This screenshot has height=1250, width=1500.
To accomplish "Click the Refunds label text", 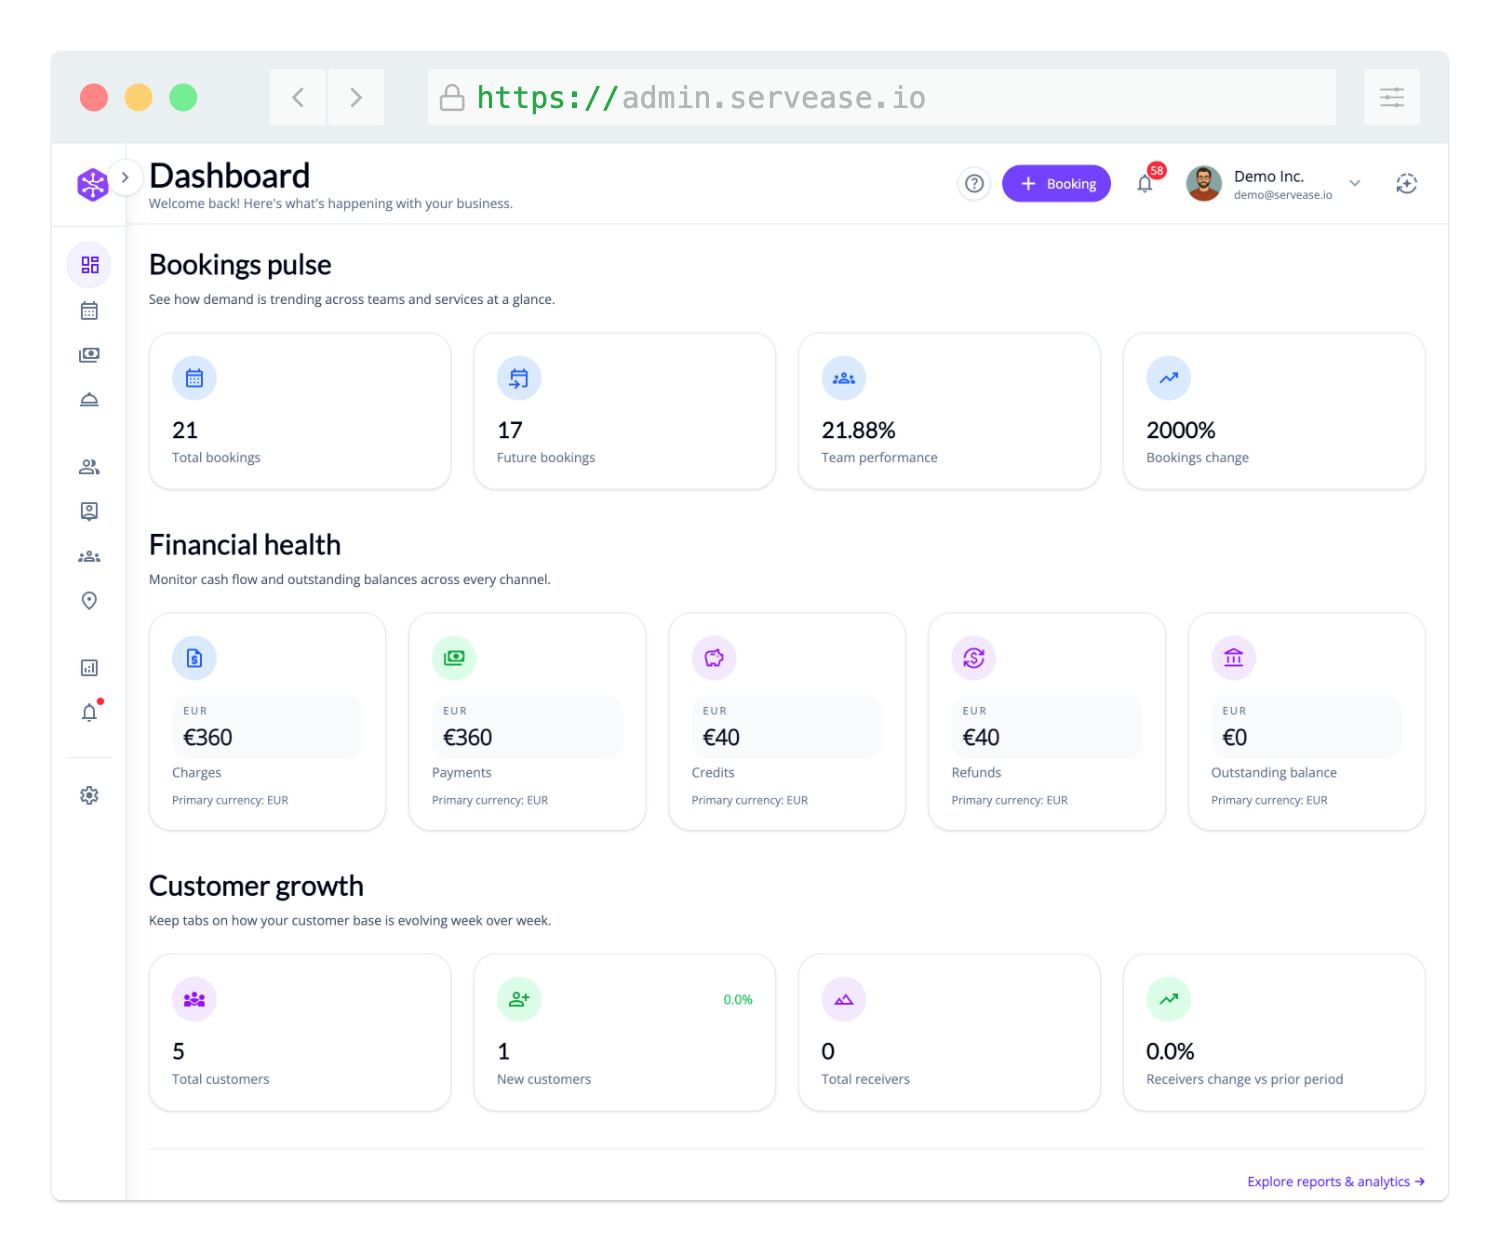I will [x=976, y=773].
